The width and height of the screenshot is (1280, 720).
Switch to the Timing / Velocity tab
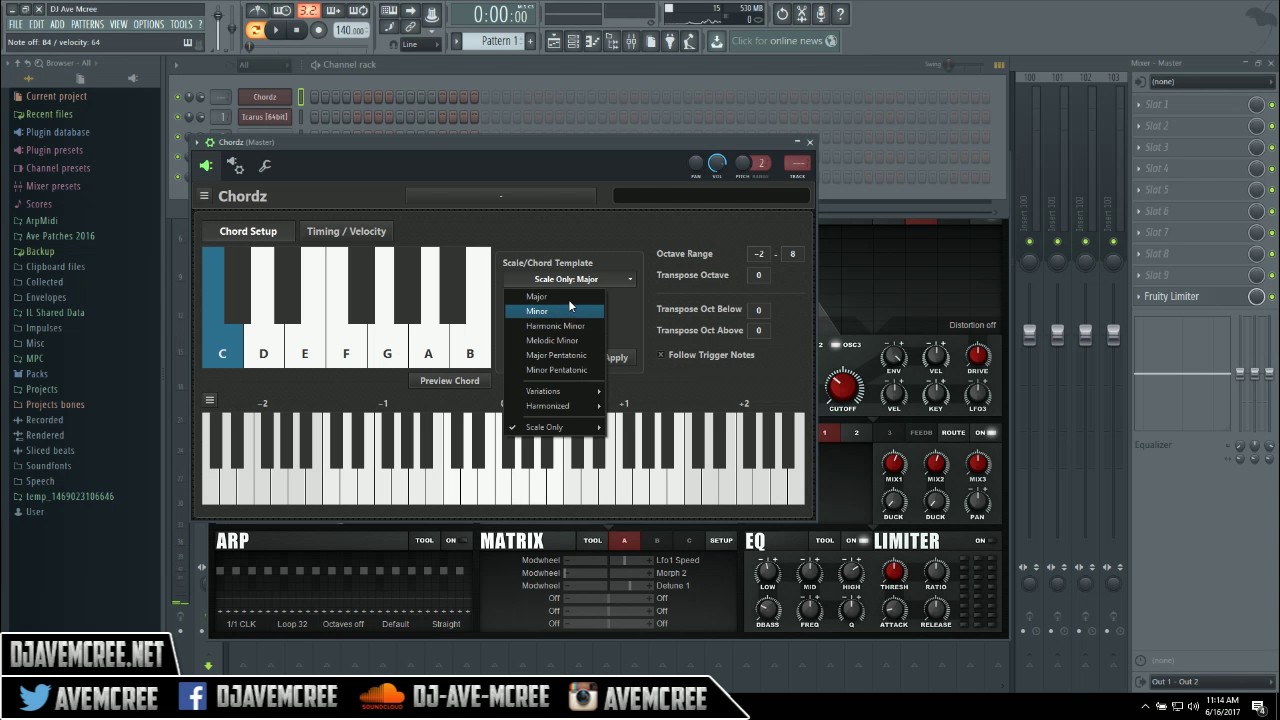click(346, 231)
